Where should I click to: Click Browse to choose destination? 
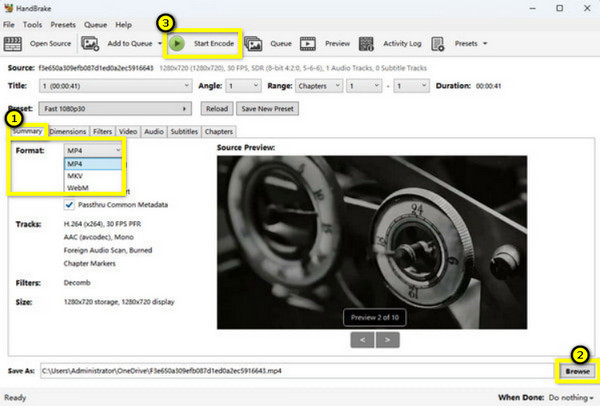(x=577, y=371)
